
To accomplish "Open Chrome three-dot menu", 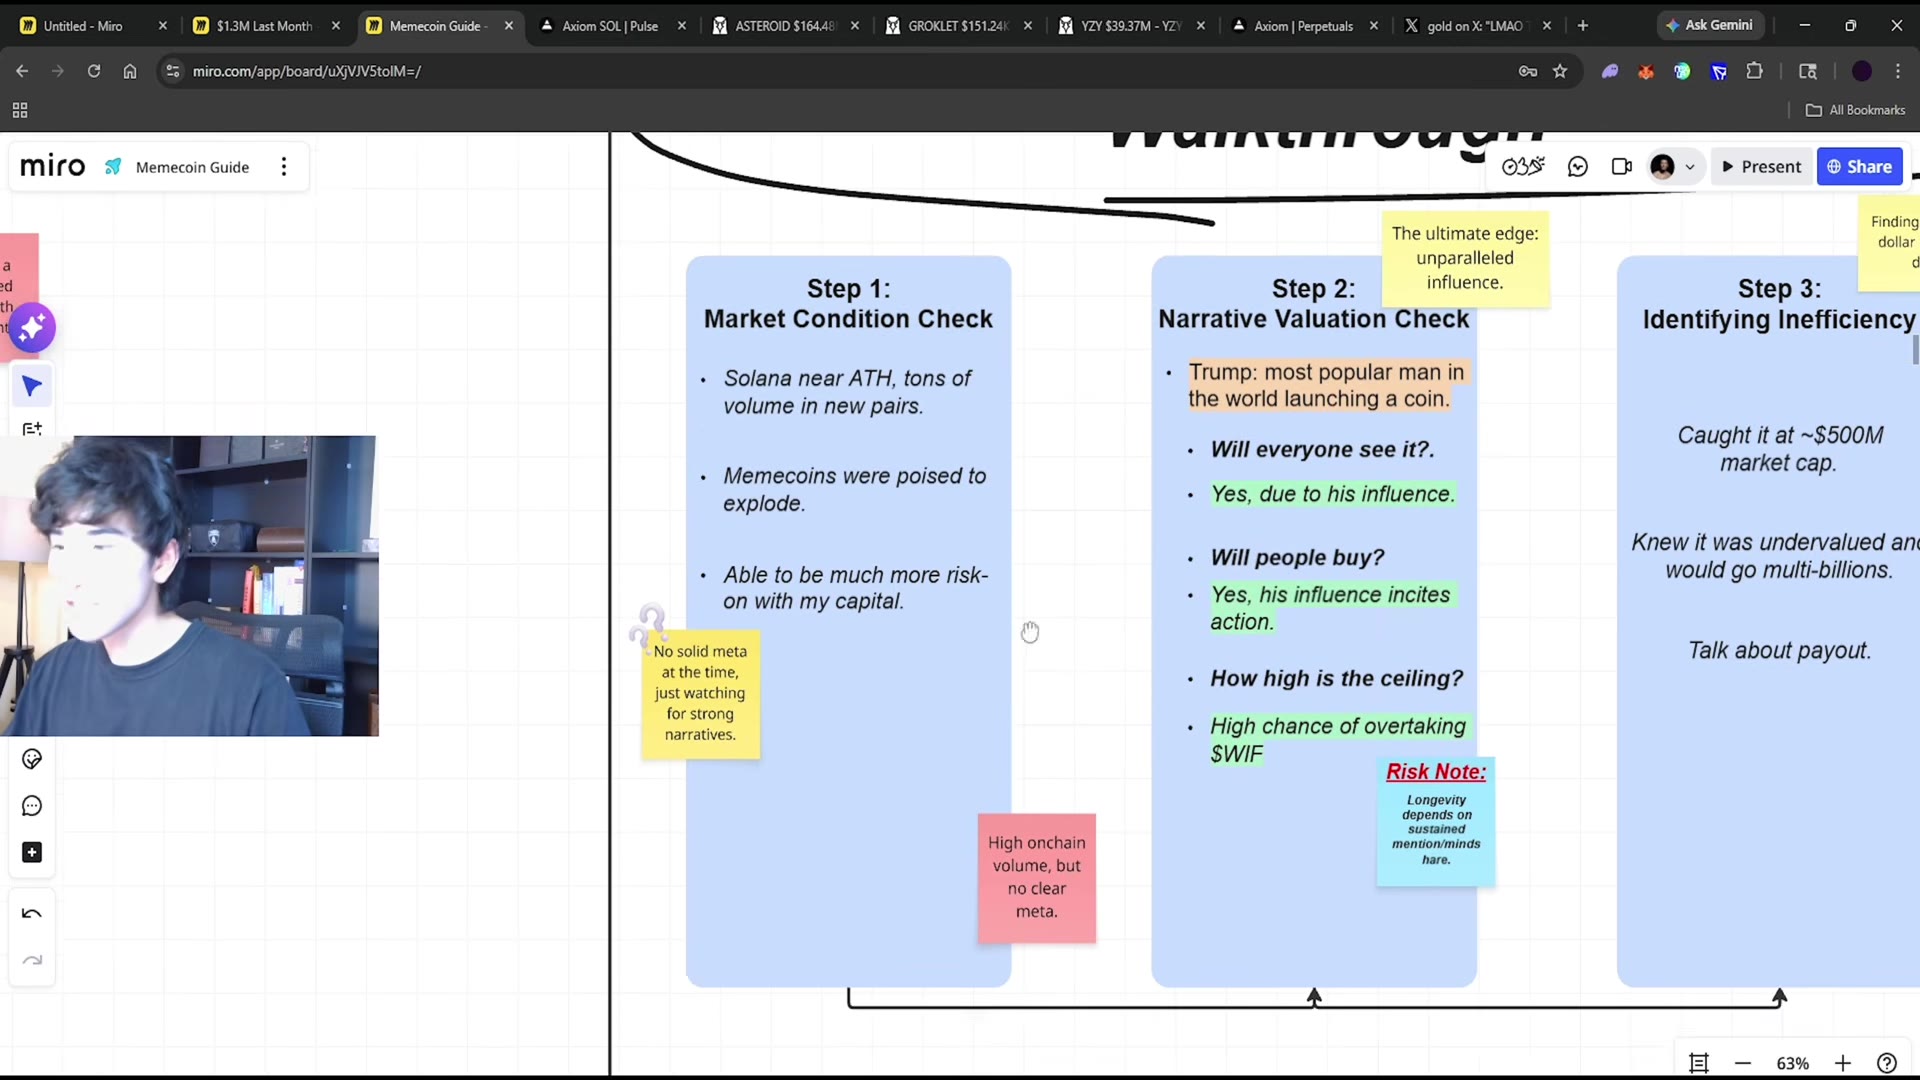I will click(1898, 71).
